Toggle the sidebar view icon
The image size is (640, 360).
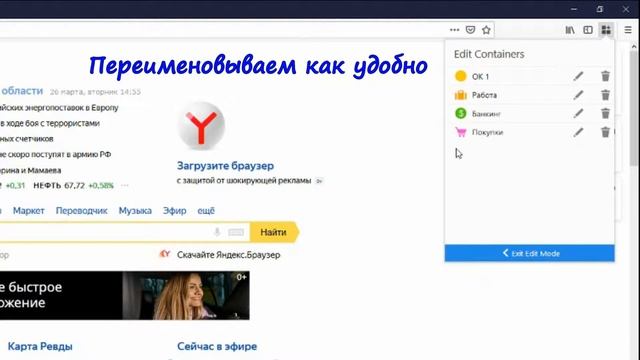click(588, 30)
